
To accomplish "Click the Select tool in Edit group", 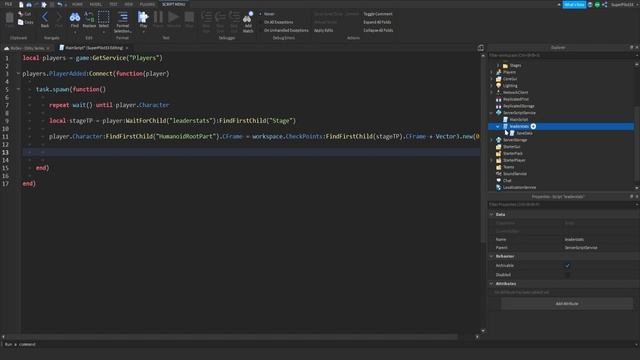I will click(104, 17).
